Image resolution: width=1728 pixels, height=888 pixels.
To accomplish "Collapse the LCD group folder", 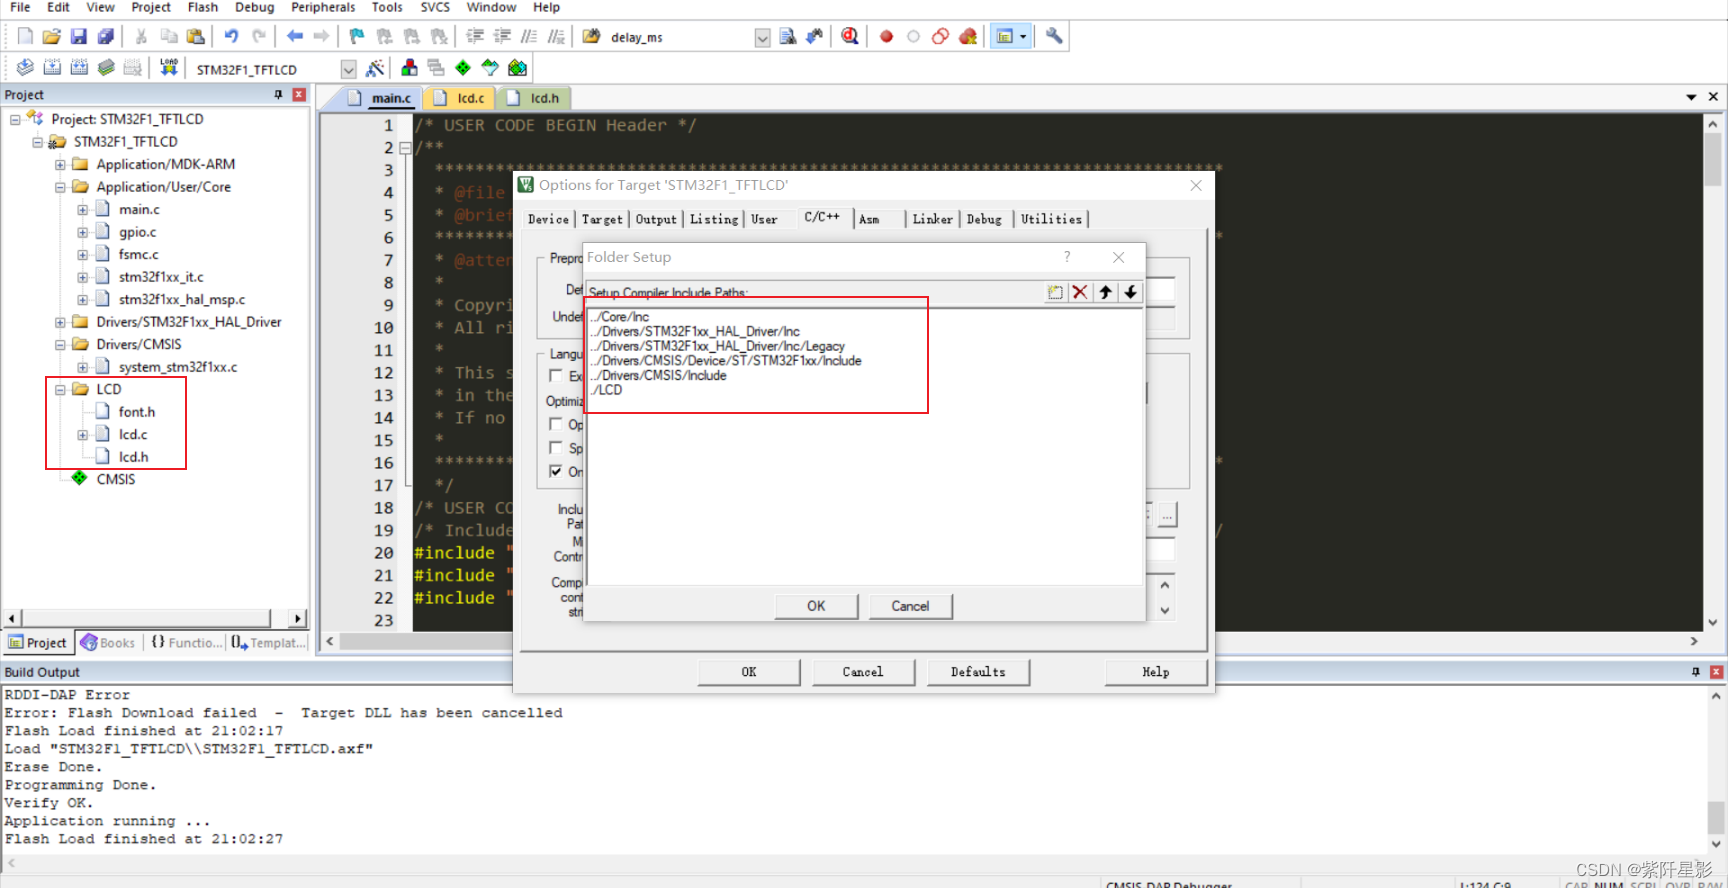I will 60,389.
